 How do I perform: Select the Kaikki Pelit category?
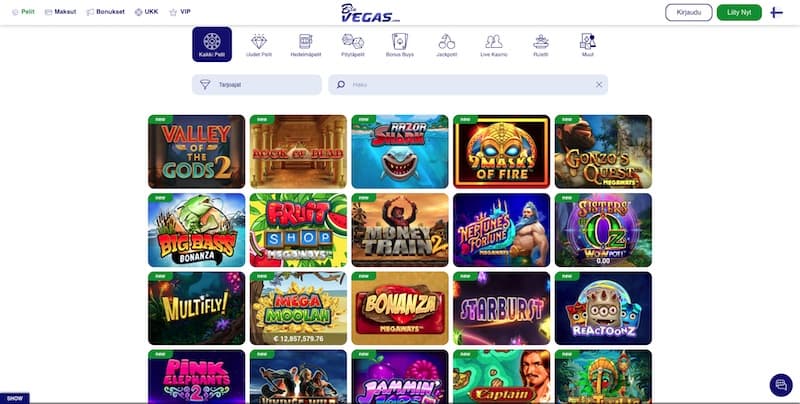point(212,44)
